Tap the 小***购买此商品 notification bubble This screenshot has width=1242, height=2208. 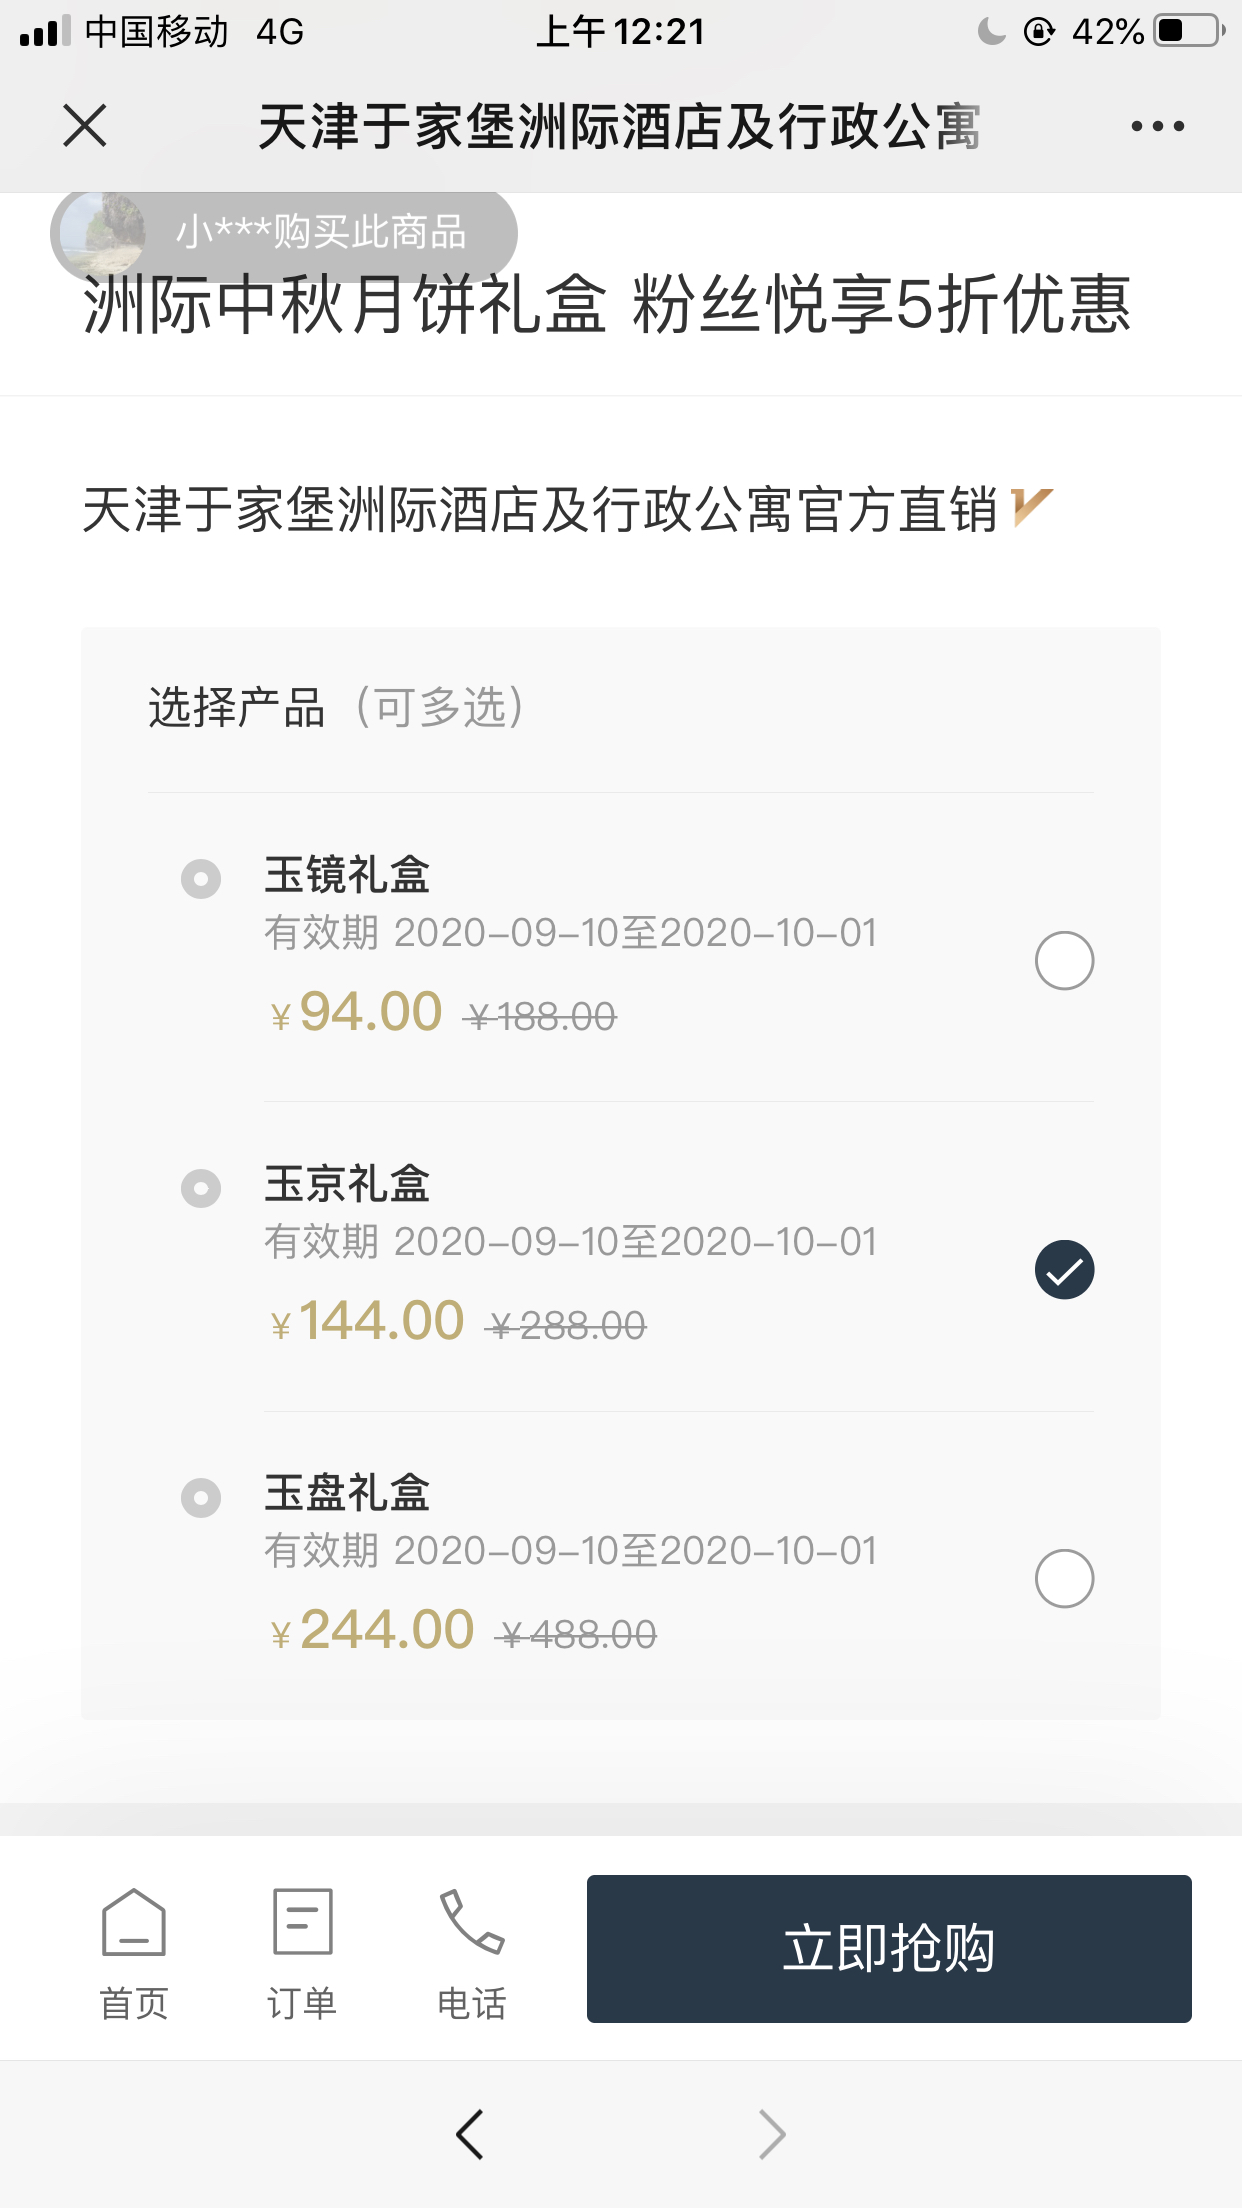[284, 234]
